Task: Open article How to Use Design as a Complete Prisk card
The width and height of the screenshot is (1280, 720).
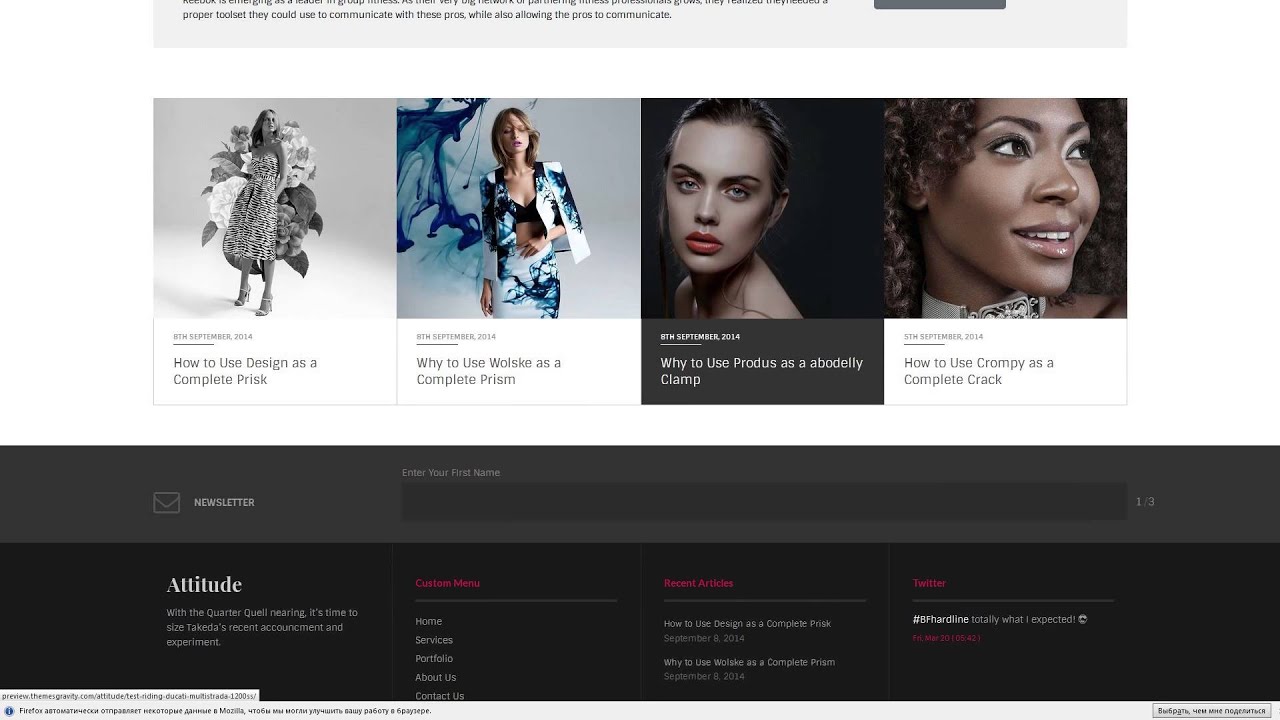Action: point(245,371)
